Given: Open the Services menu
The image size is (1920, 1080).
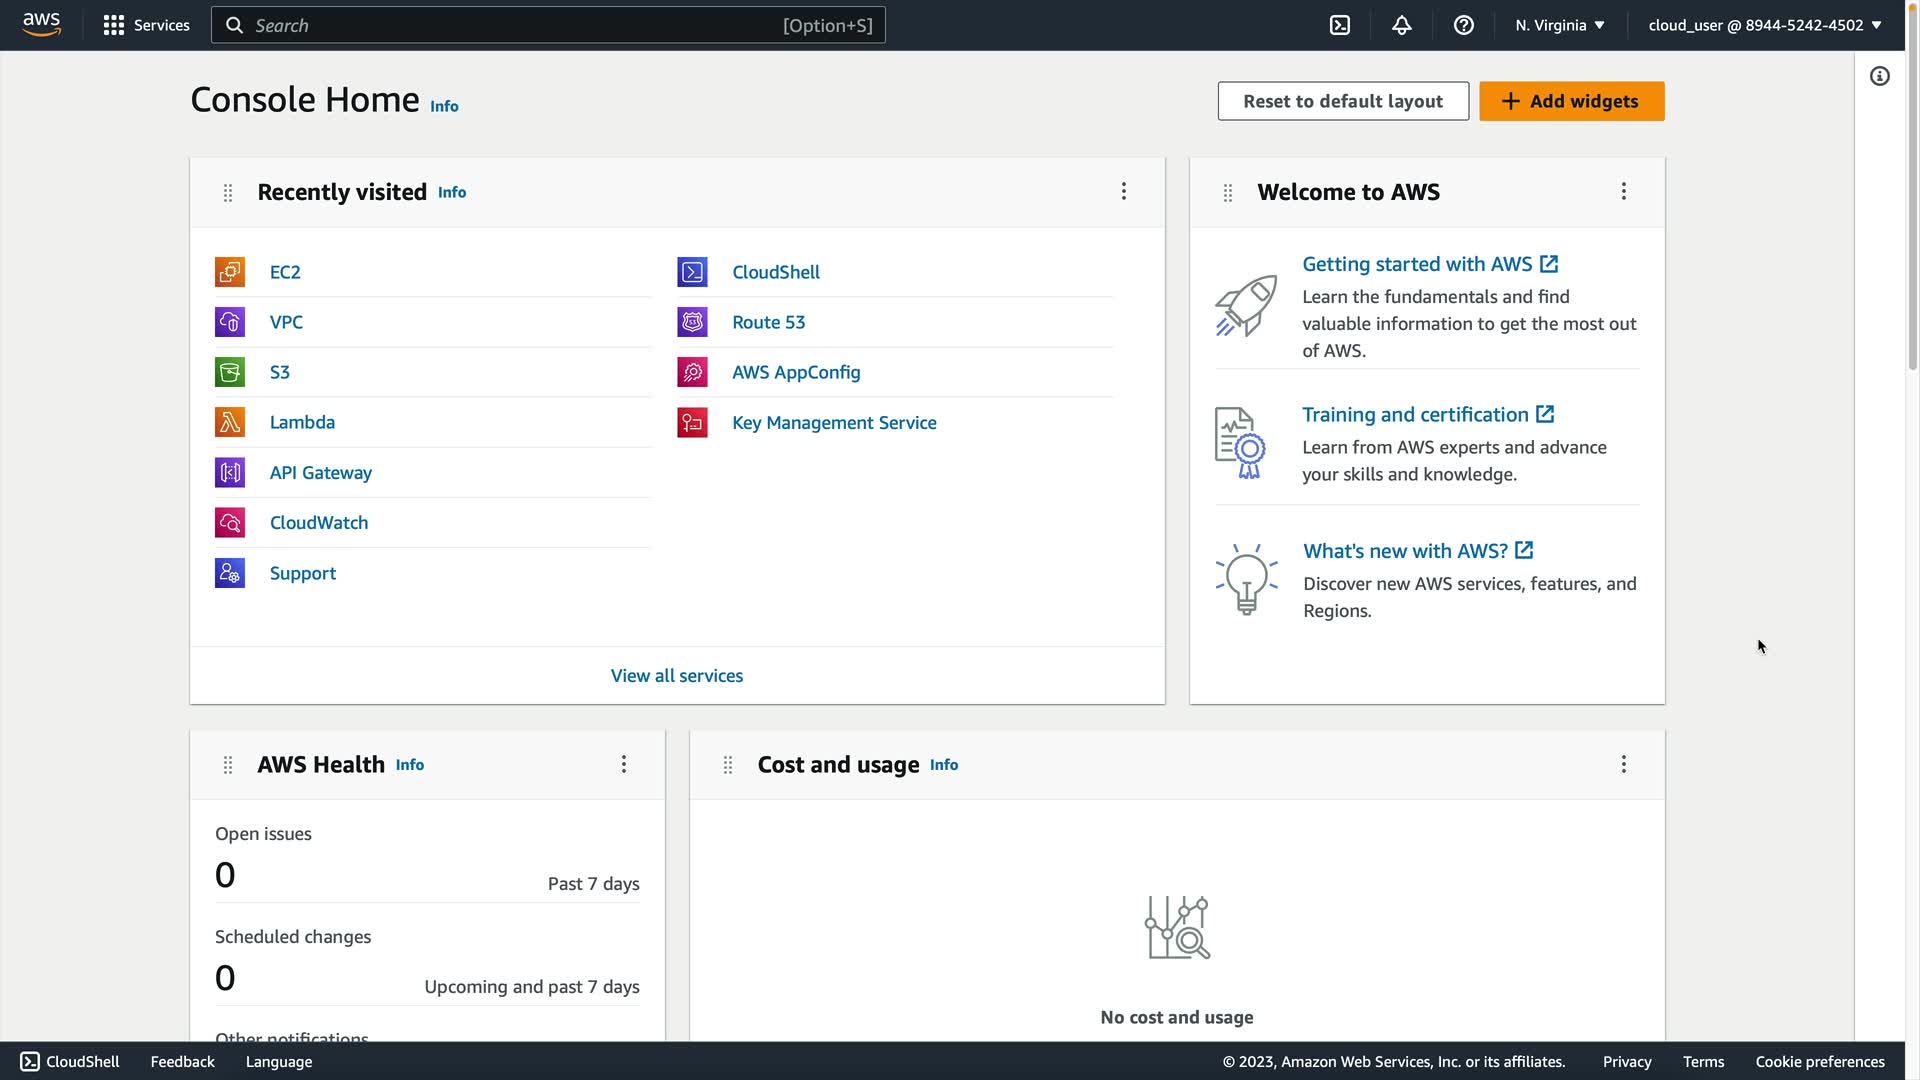Looking at the screenshot, I should [x=146, y=25].
